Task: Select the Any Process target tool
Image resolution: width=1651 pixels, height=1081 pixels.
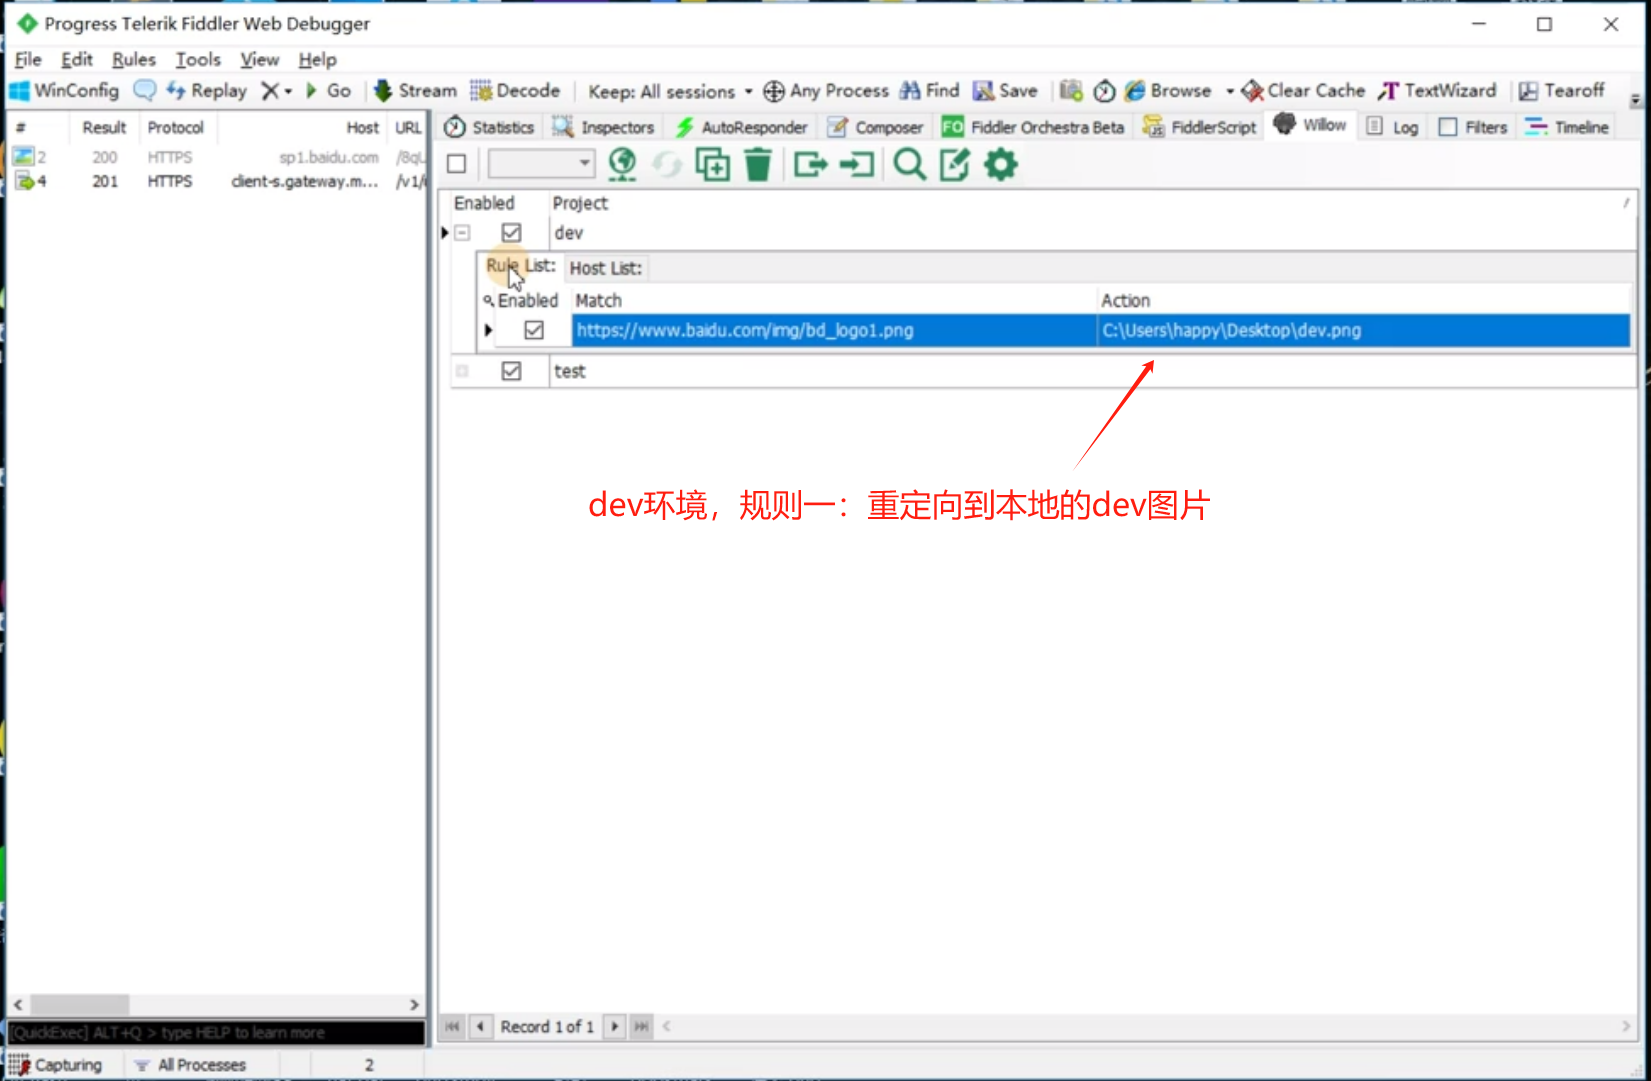Action: pos(826,91)
